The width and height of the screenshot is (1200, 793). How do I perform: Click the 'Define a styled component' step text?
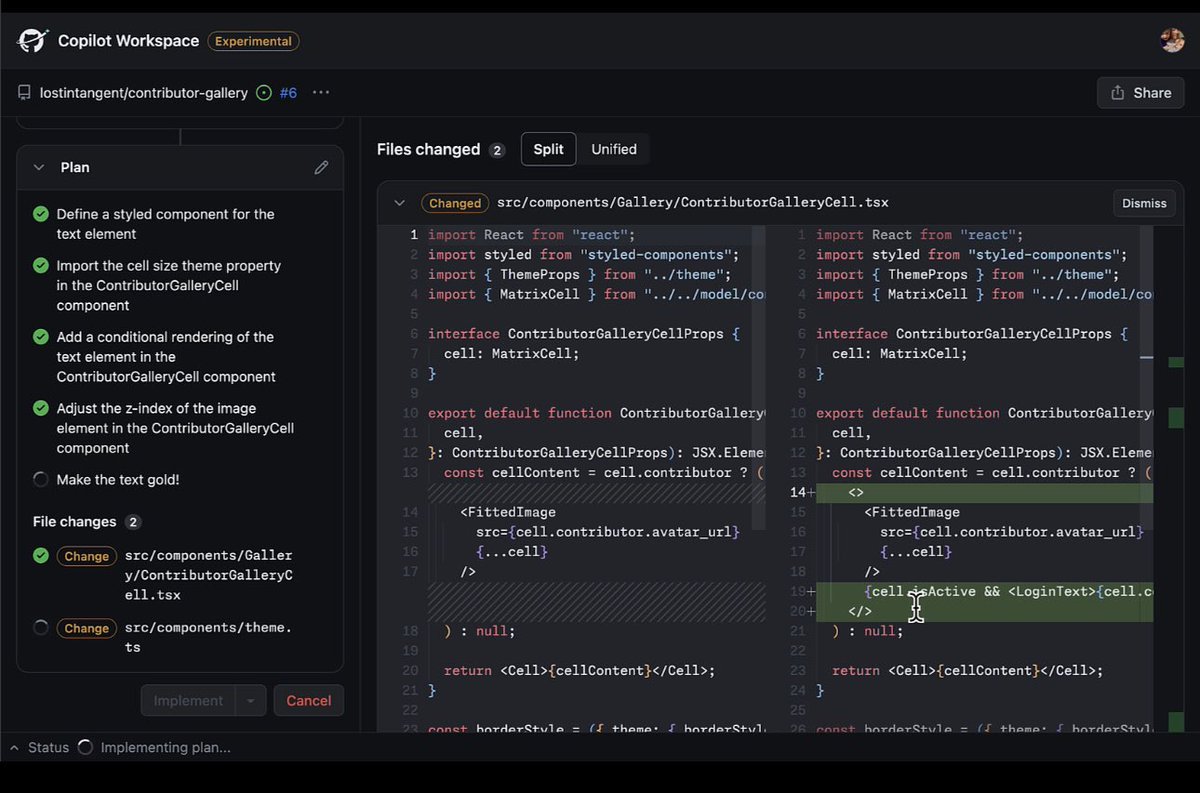pos(165,224)
